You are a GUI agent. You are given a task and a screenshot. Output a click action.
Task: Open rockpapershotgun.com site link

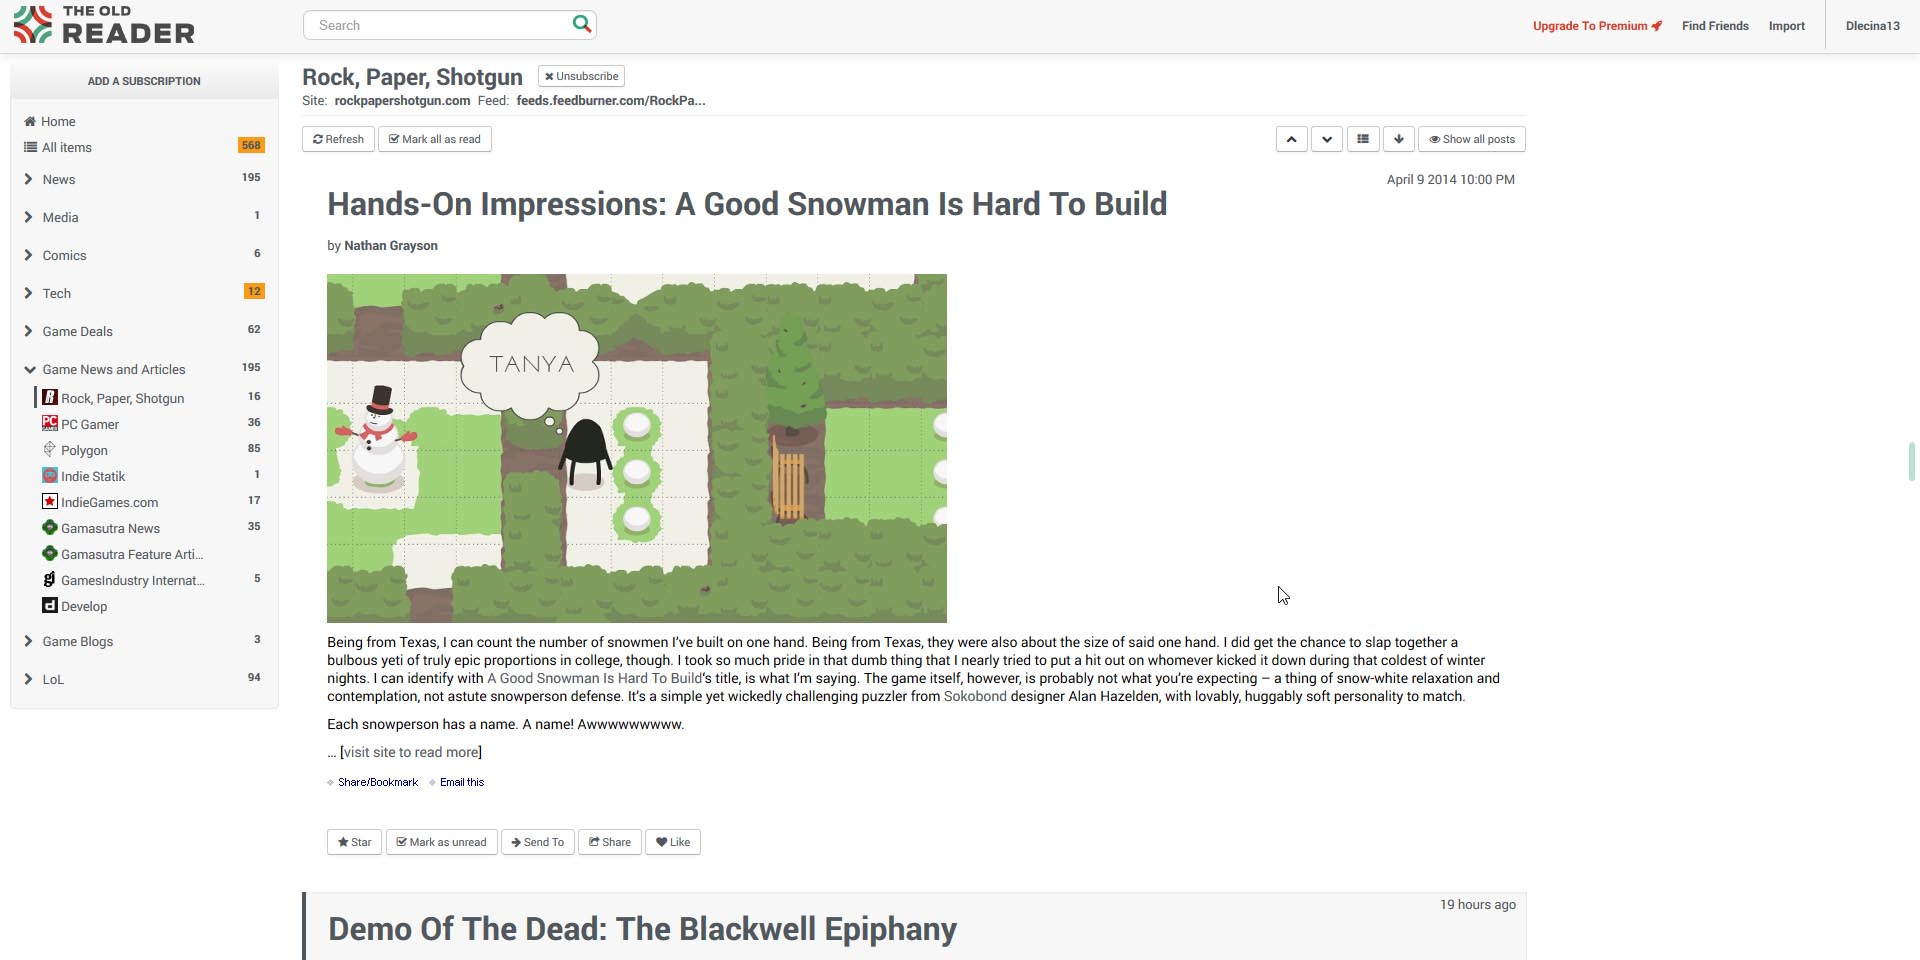[x=402, y=100]
